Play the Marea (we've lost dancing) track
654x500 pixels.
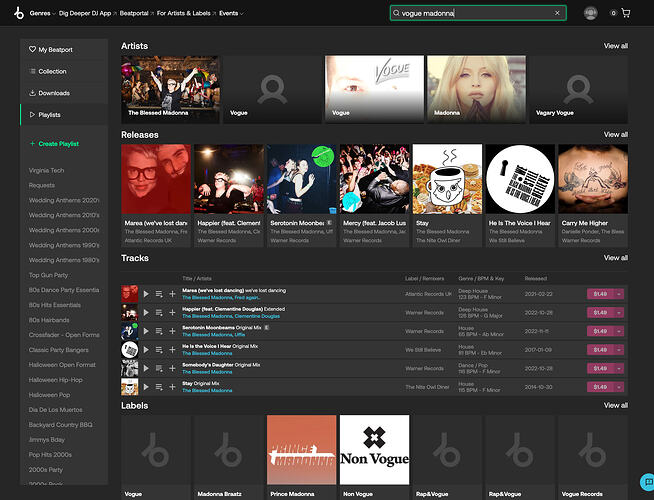pos(146,294)
